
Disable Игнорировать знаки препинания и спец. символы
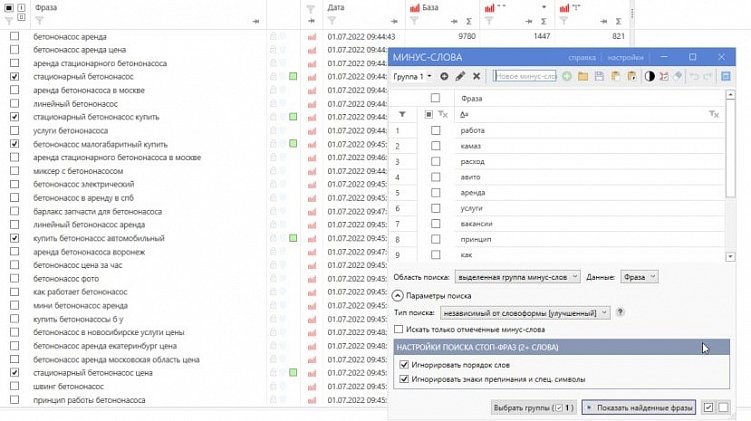(x=404, y=379)
